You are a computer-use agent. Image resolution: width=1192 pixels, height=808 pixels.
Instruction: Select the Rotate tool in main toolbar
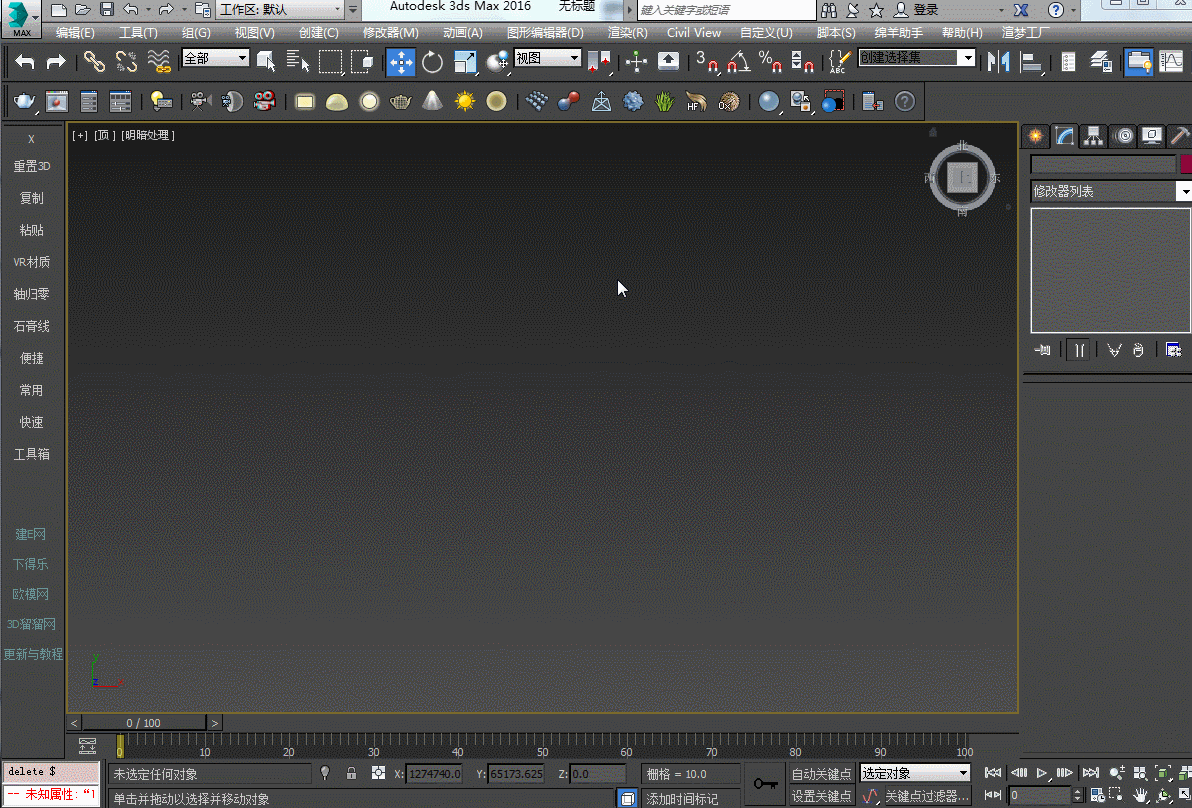click(x=432, y=62)
